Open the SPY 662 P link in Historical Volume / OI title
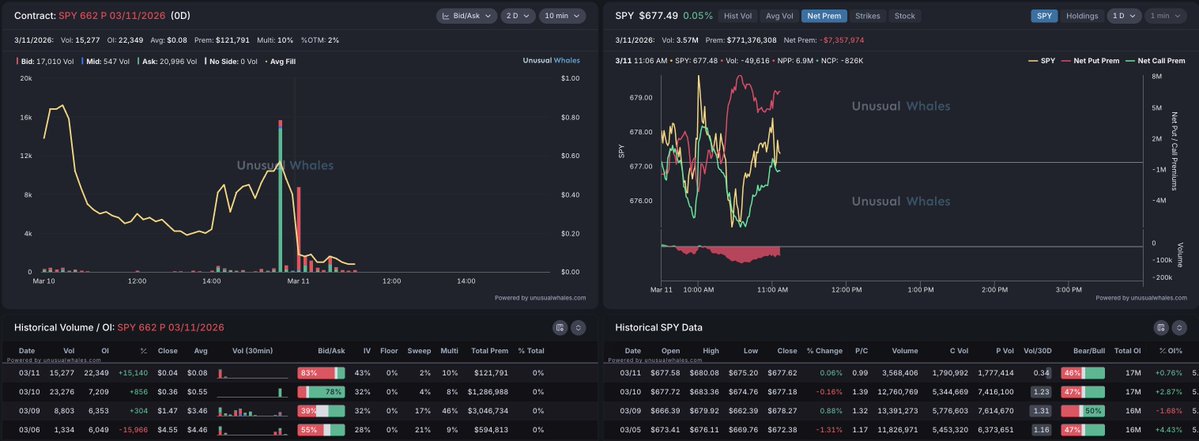 [171, 327]
